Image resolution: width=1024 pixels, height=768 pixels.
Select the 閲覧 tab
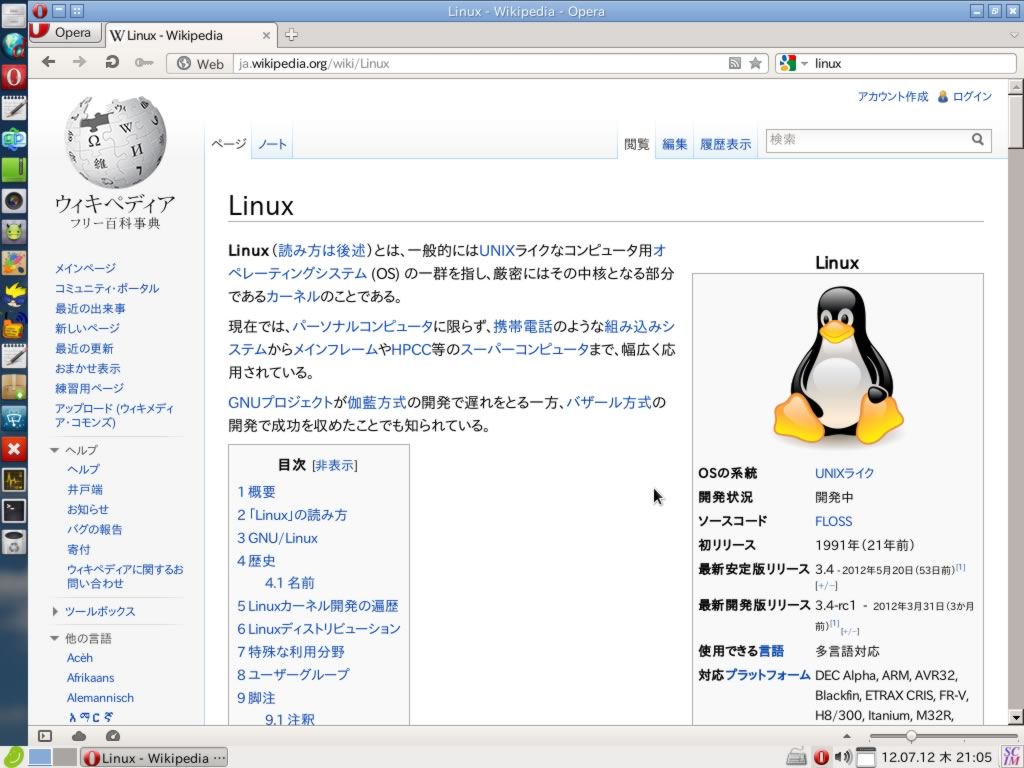[637, 144]
